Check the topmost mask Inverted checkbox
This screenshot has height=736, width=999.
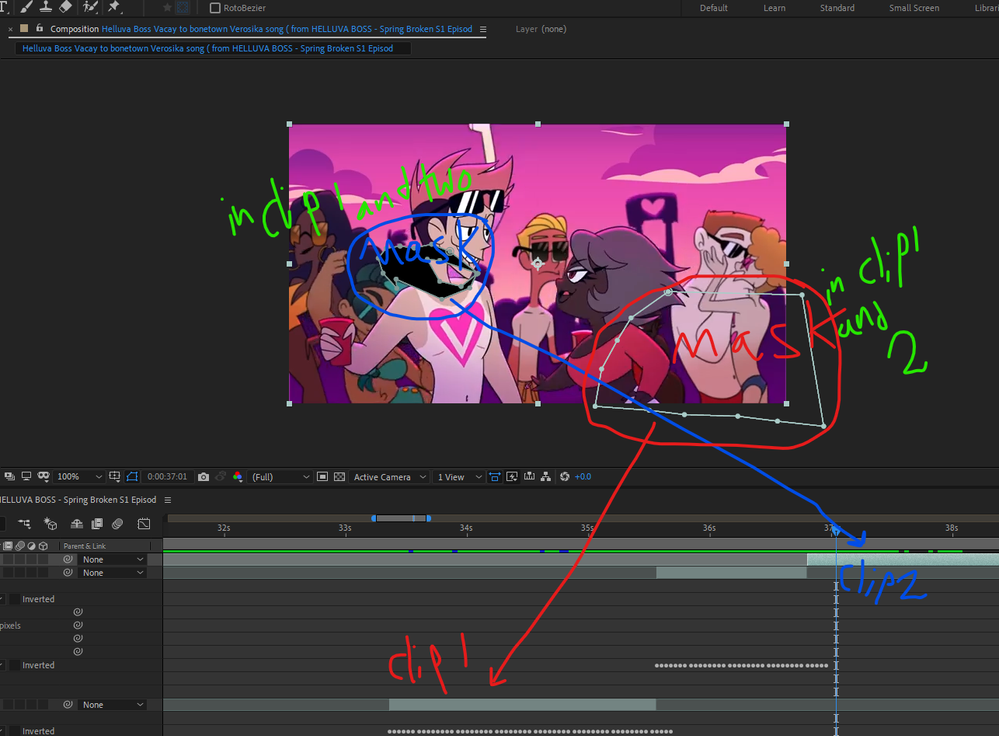(15, 599)
